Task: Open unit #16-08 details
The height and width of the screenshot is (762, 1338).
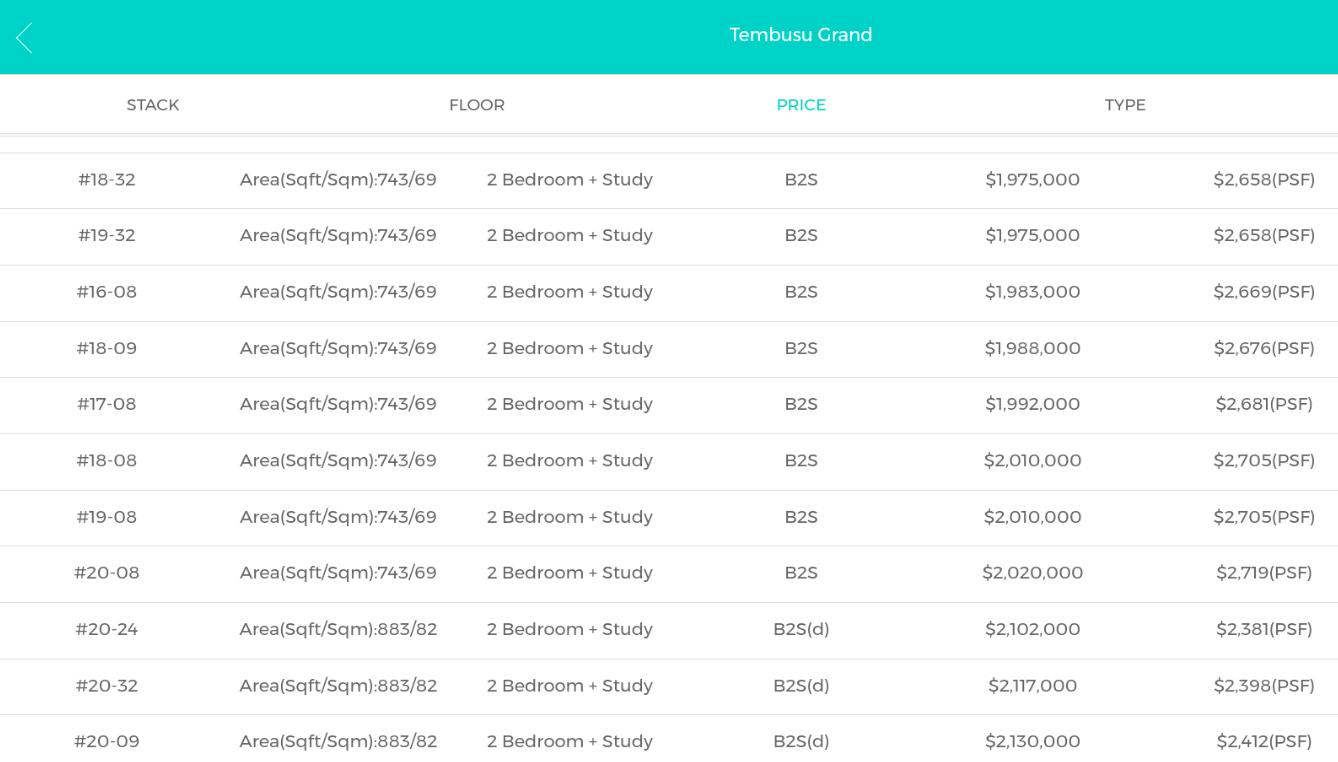Action: click(107, 292)
